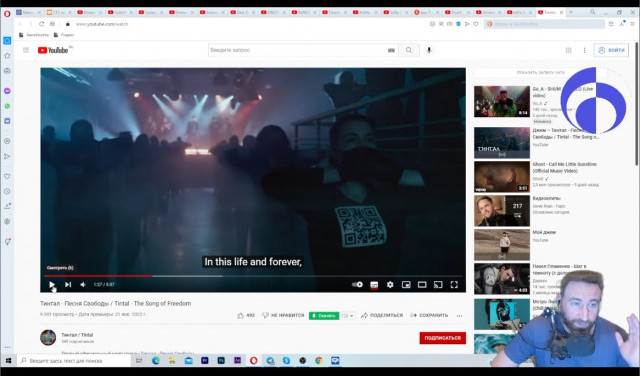This screenshot has height=376, width=640.
Task: Search tabs with the magnifier in the tab bar
Action: (x=592, y=13)
